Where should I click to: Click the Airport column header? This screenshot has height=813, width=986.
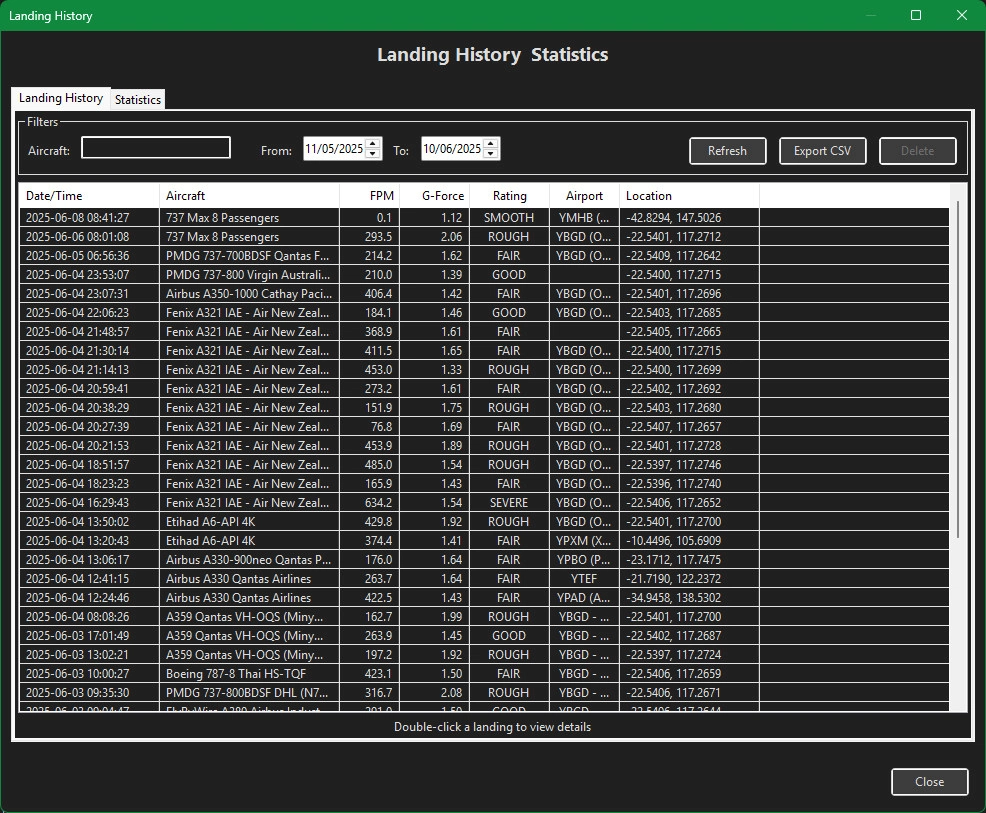(x=584, y=196)
